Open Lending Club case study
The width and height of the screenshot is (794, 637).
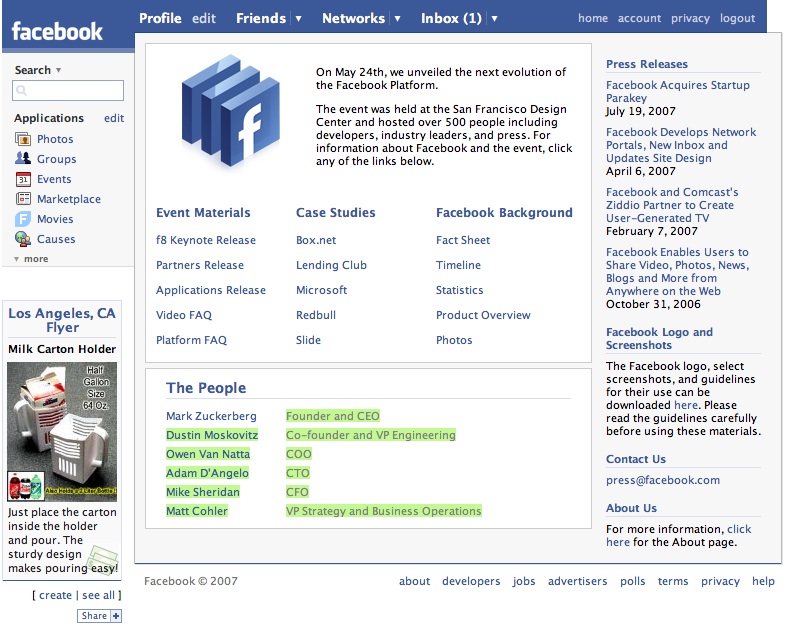(x=331, y=265)
